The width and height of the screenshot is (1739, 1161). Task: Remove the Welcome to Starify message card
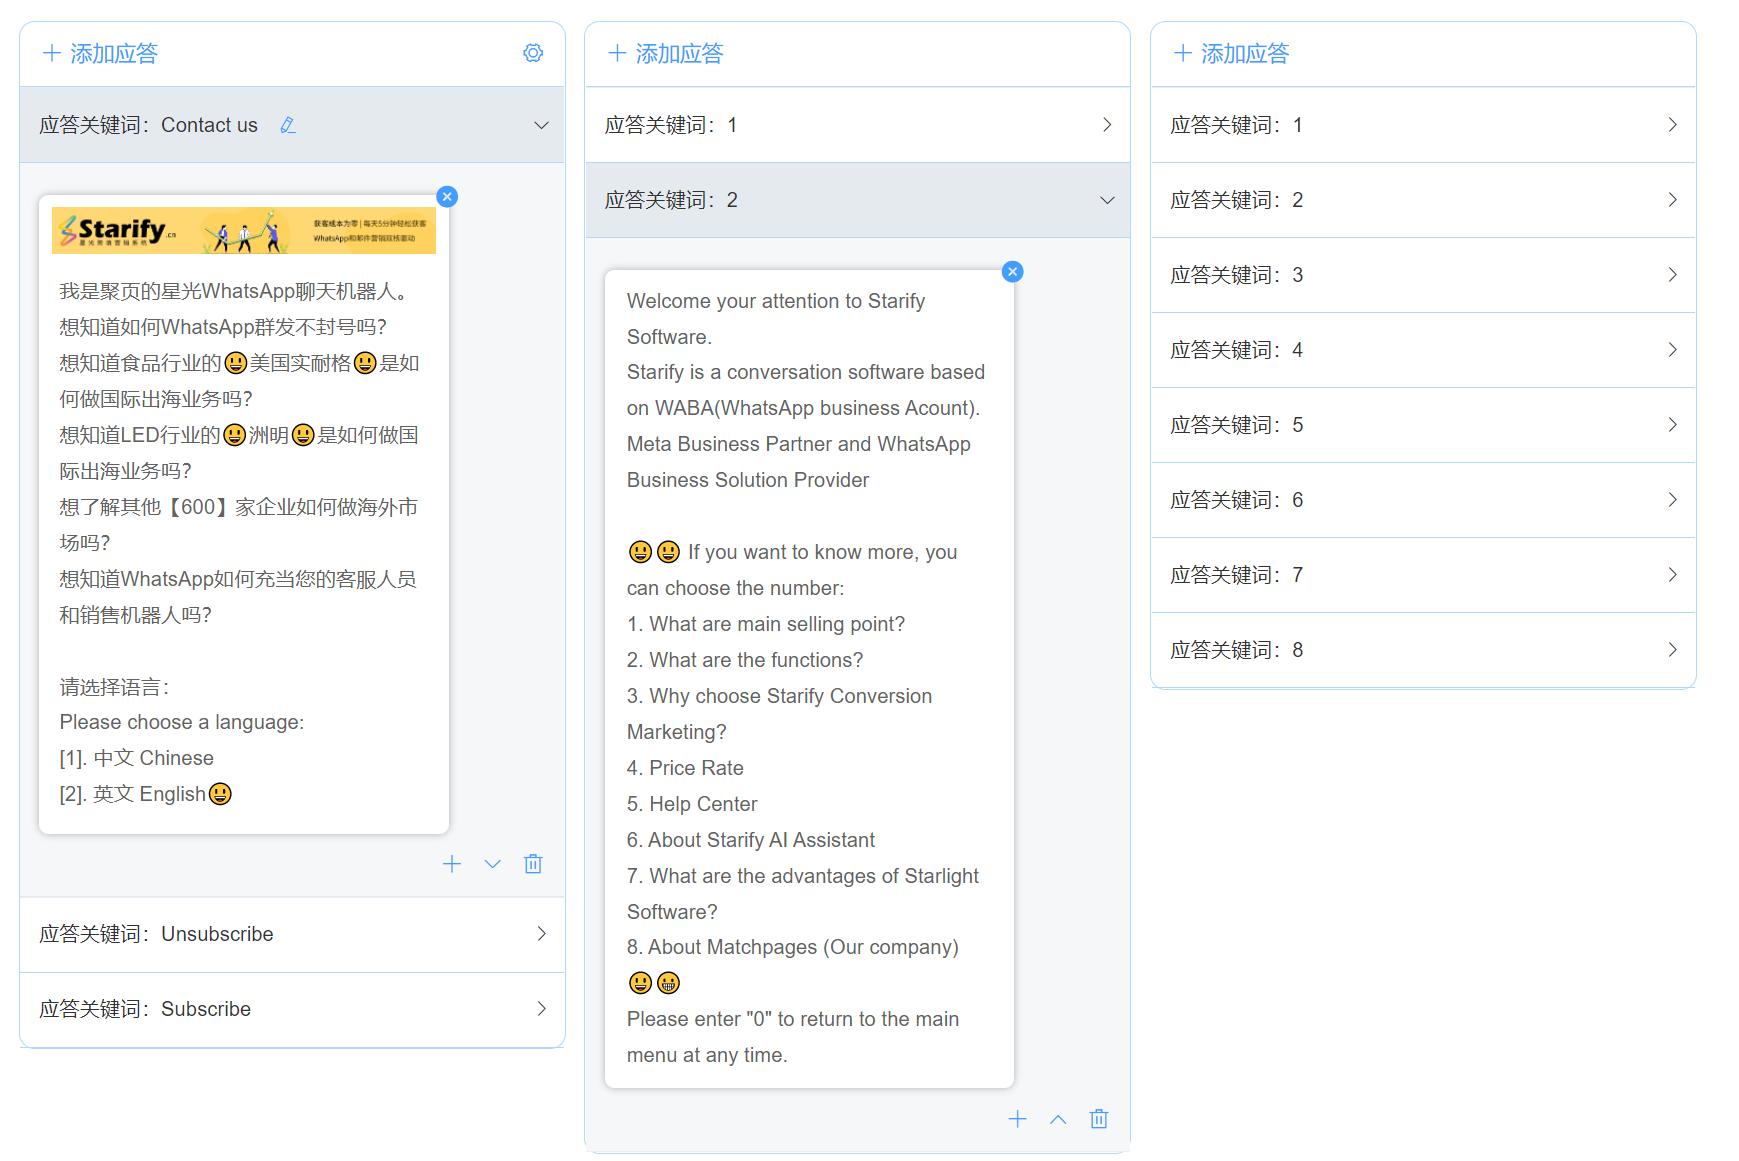click(1012, 272)
